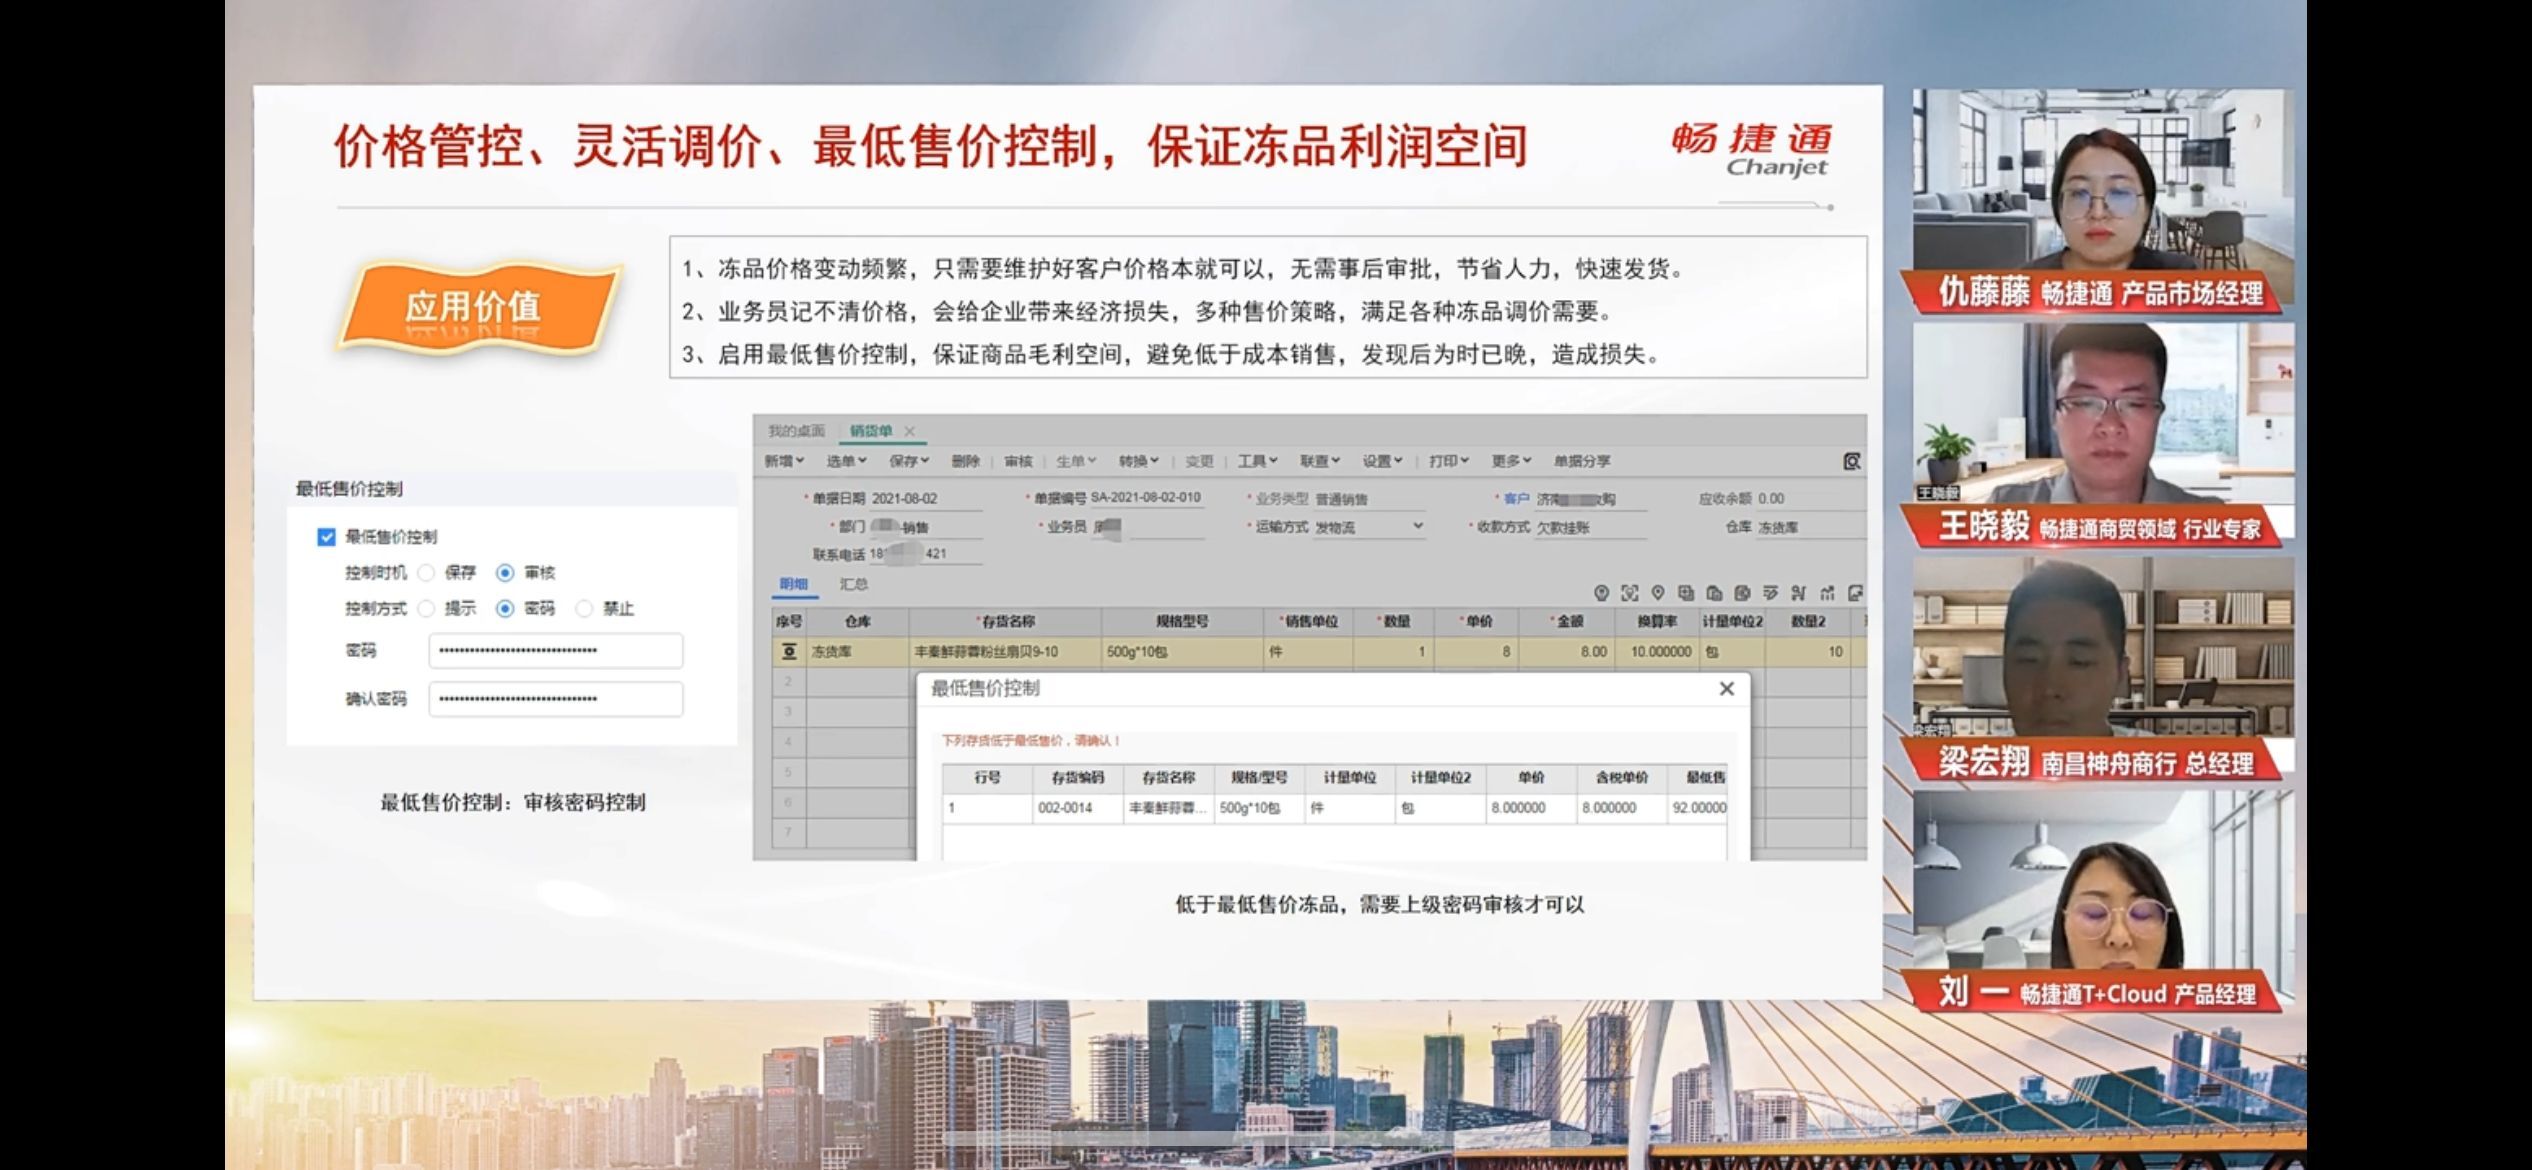
Task: Select the 销货单 tab
Action: 871,431
